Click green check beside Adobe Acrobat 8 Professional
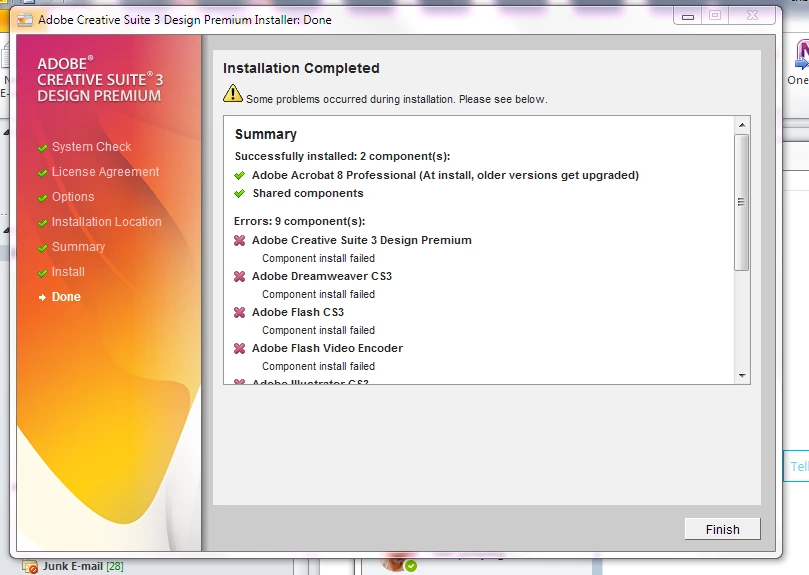Image resolution: width=809 pixels, height=575 pixels. point(239,175)
